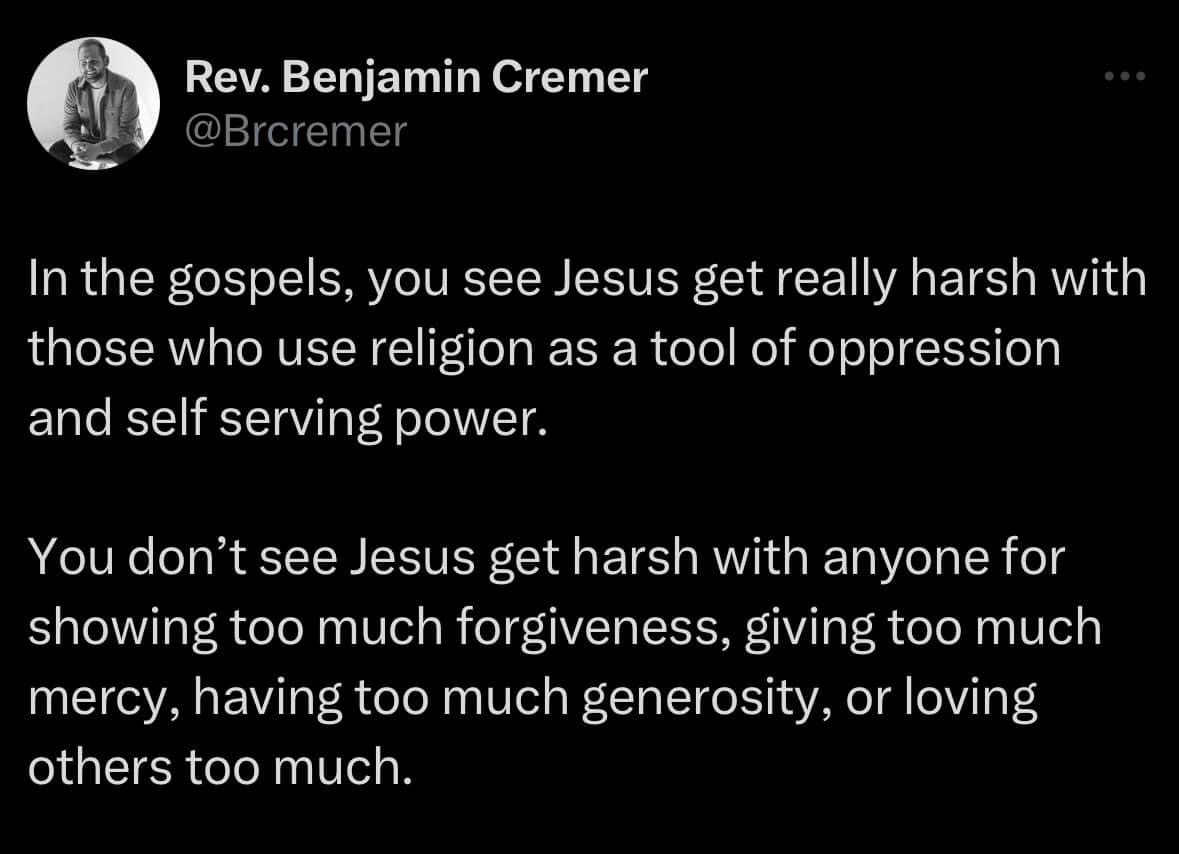
Task: Open the three-dot more options menu
Action: pyautogui.click(x=1124, y=77)
